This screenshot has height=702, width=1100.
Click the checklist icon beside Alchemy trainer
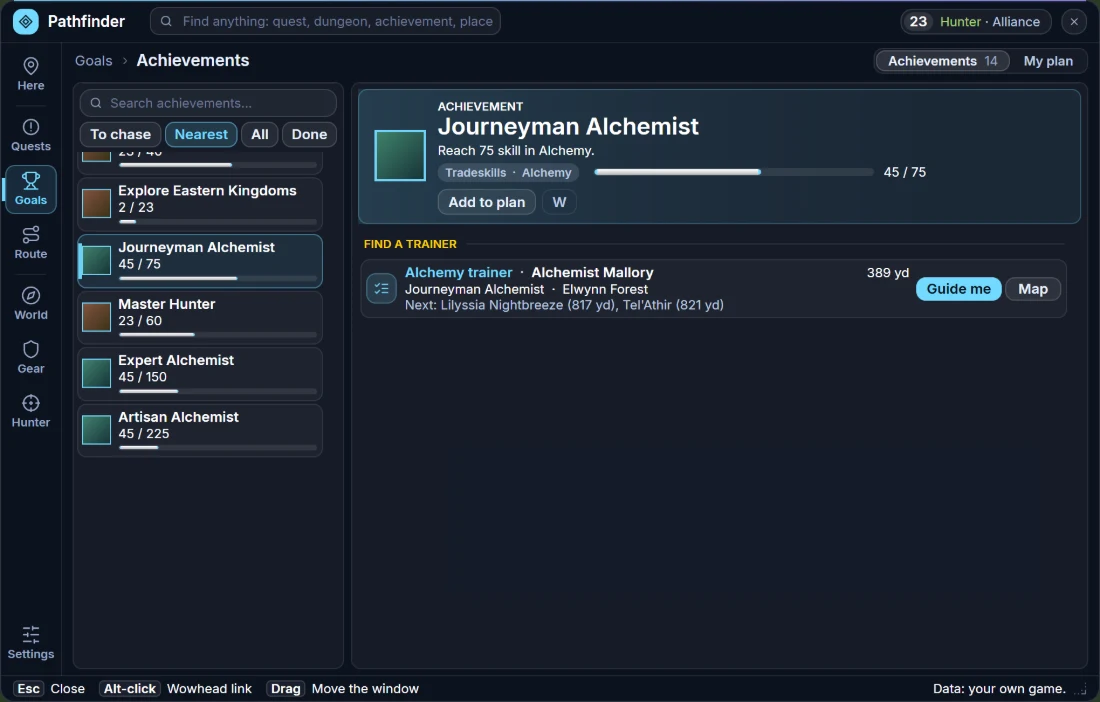[x=382, y=288]
